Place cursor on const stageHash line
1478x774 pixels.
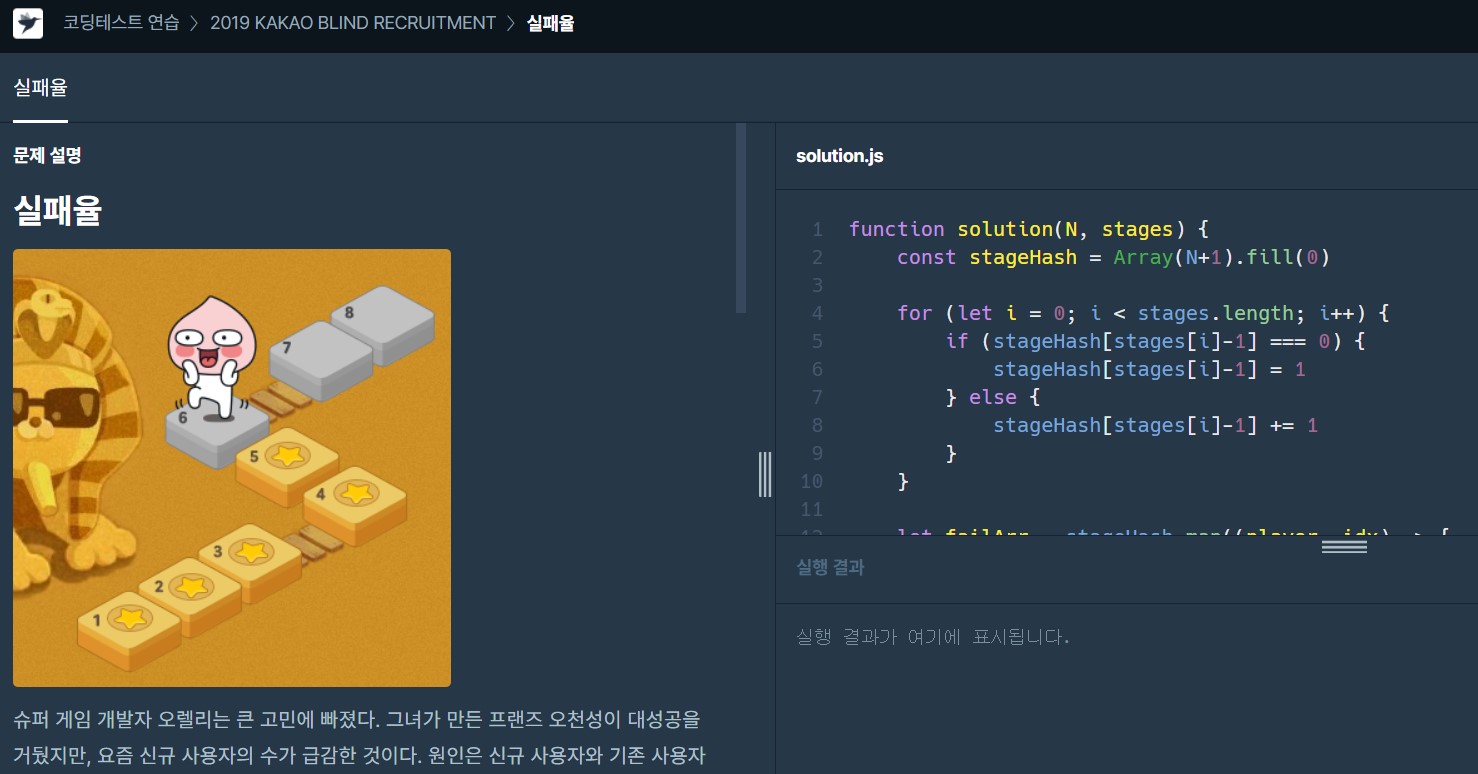(1114, 257)
